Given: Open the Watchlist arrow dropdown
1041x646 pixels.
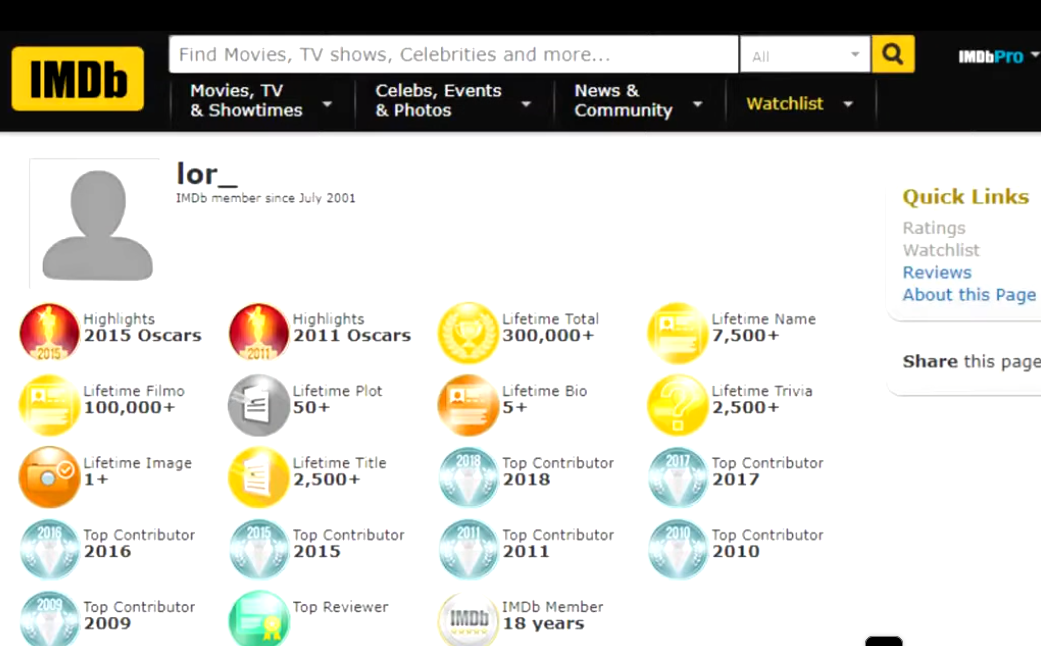Looking at the screenshot, I should click(x=848, y=104).
